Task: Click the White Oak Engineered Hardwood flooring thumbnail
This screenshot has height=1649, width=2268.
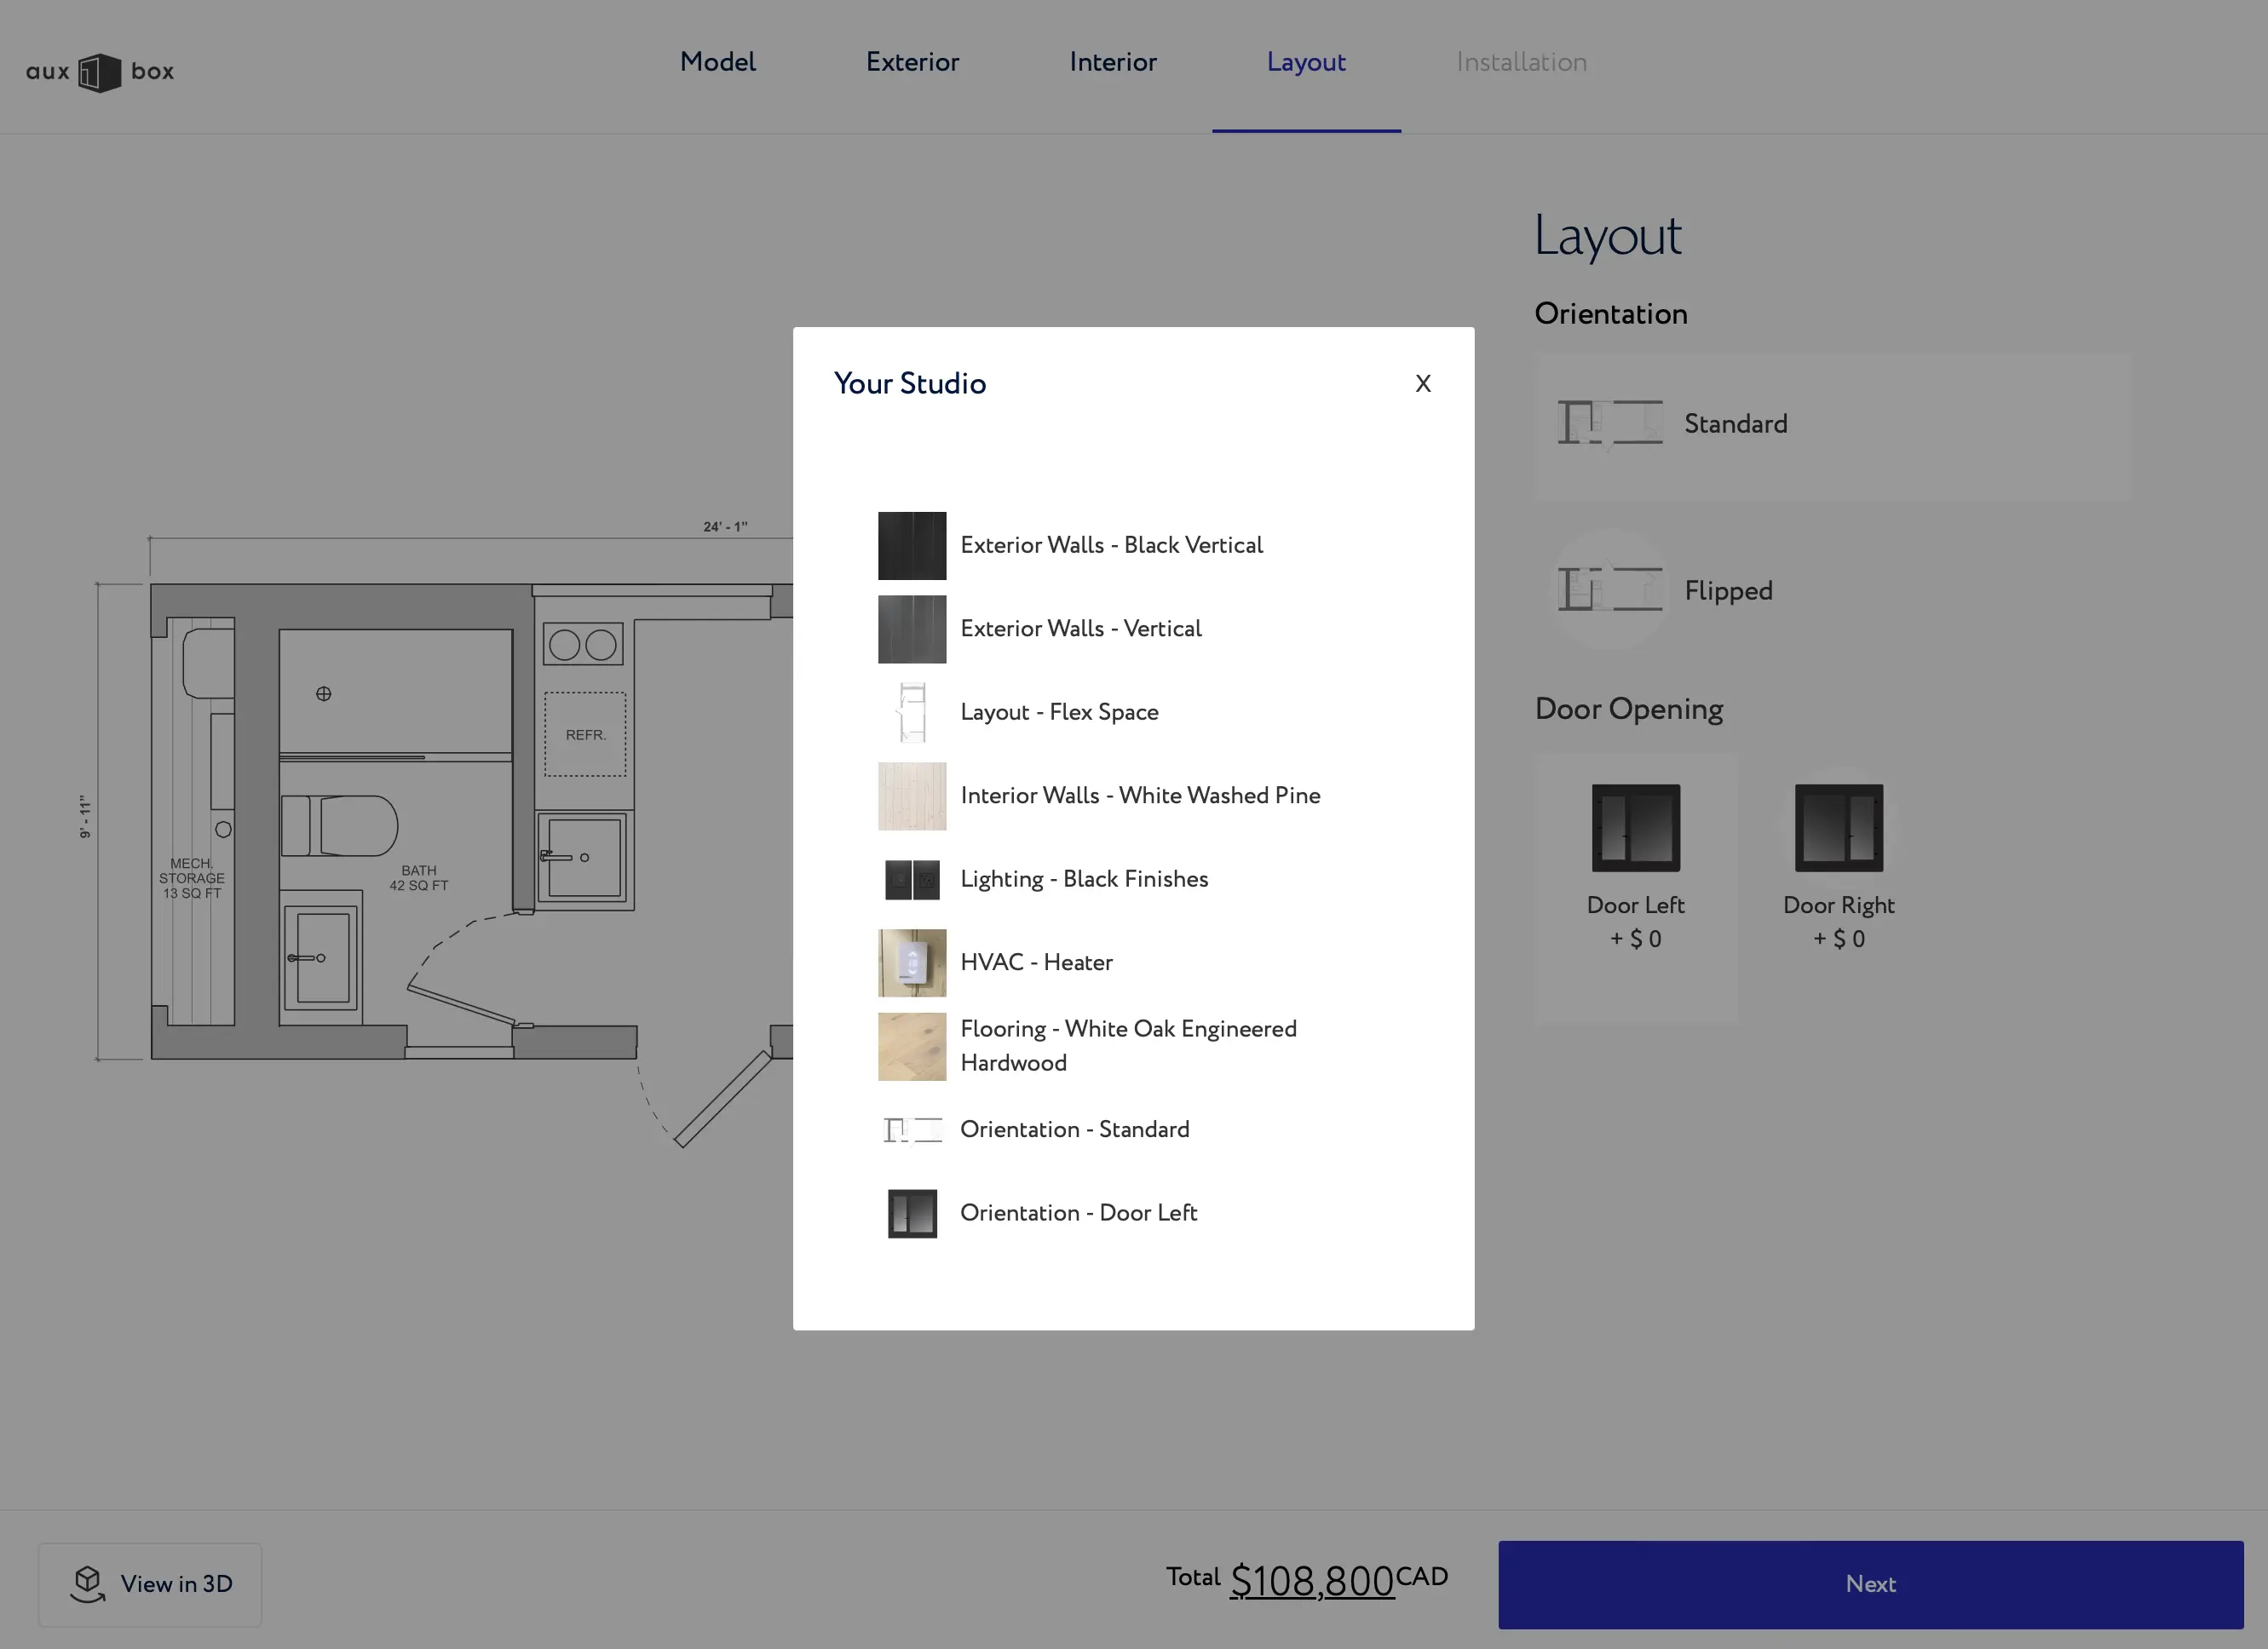Action: (x=912, y=1046)
